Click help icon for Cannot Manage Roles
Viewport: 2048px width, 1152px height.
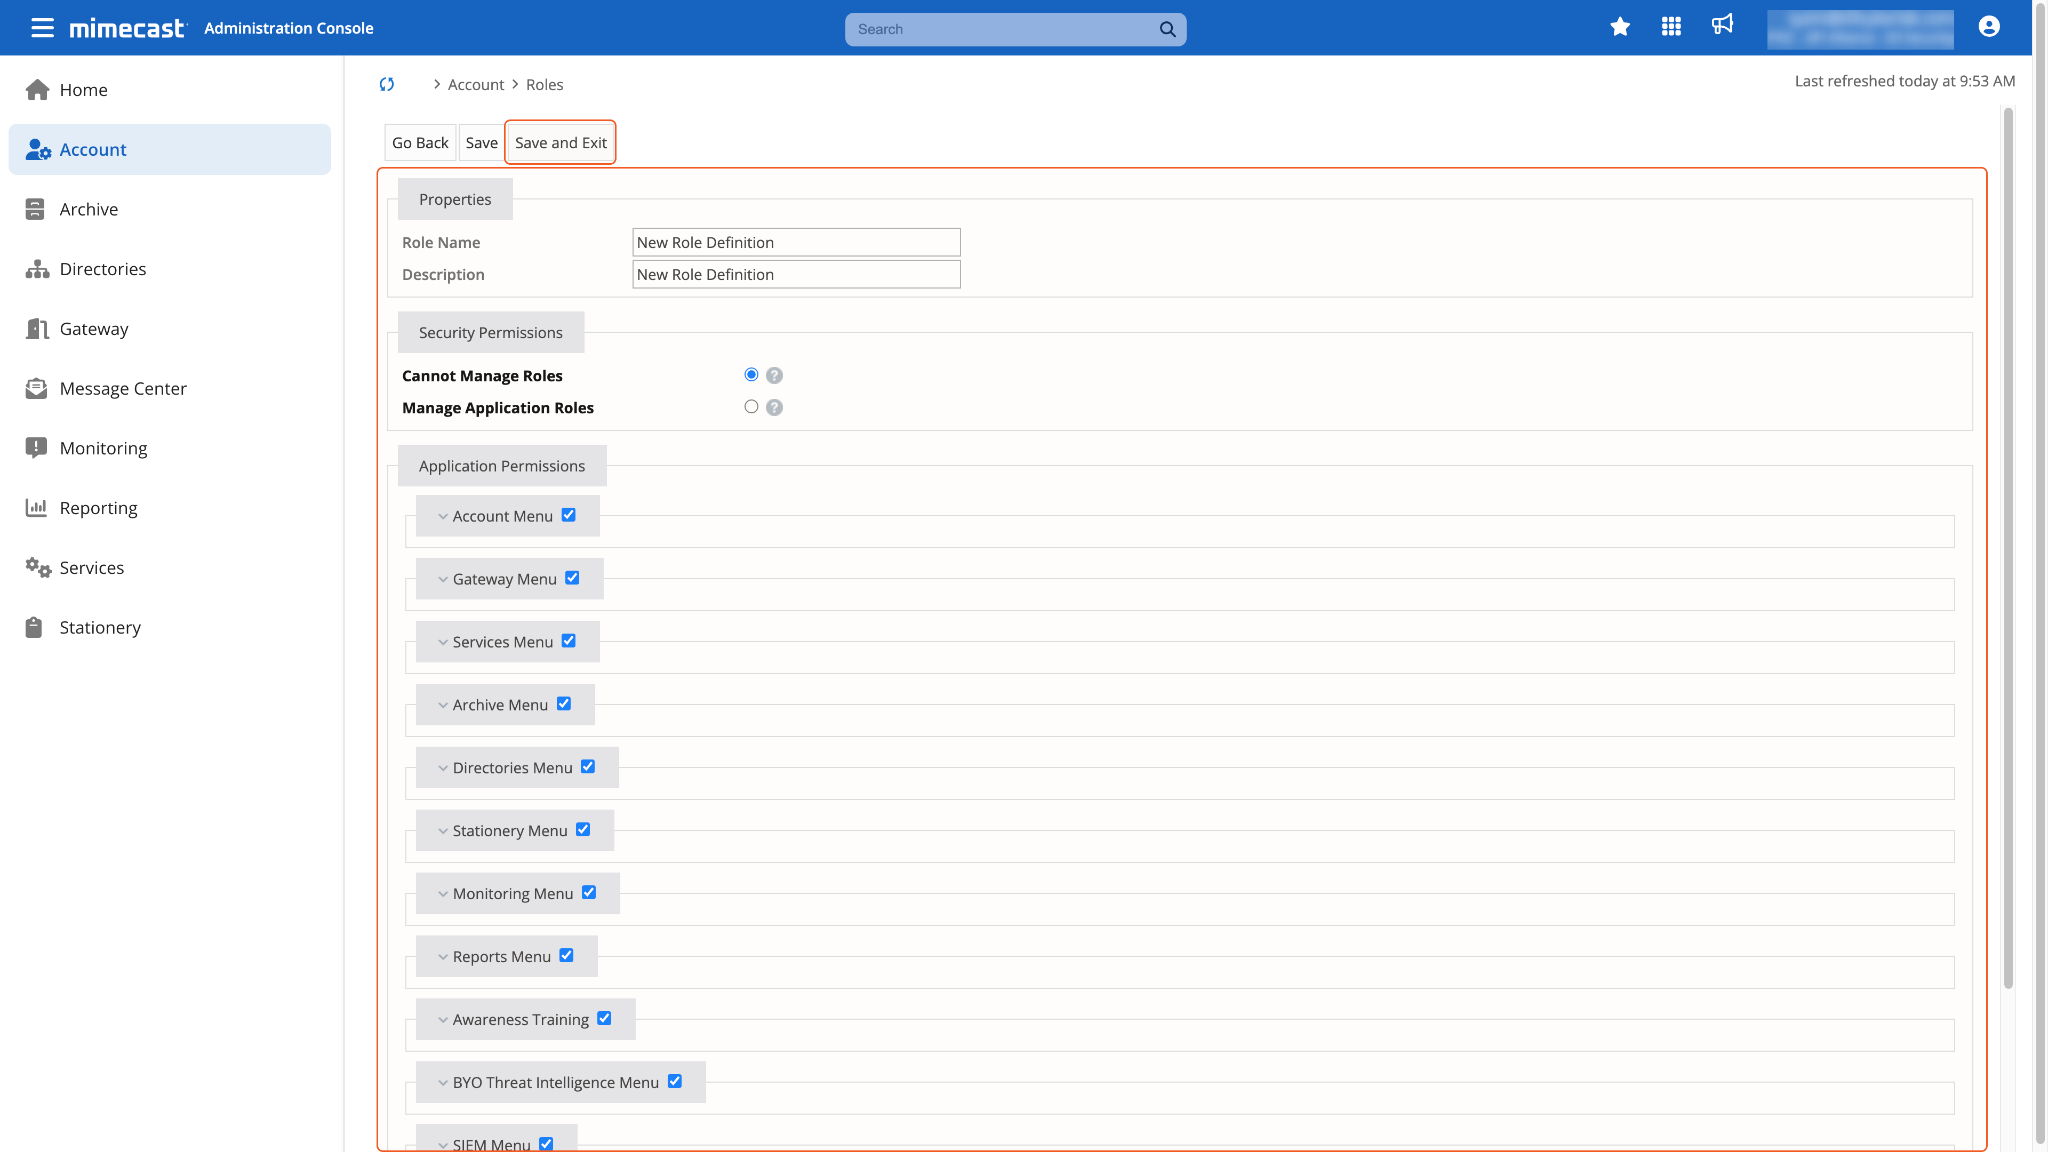click(774, 376)
